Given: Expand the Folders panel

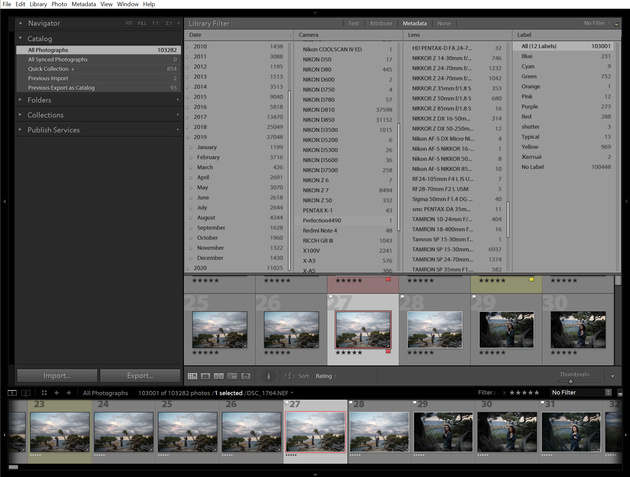Looking at the screenshot, I should (x=20, y=100).
